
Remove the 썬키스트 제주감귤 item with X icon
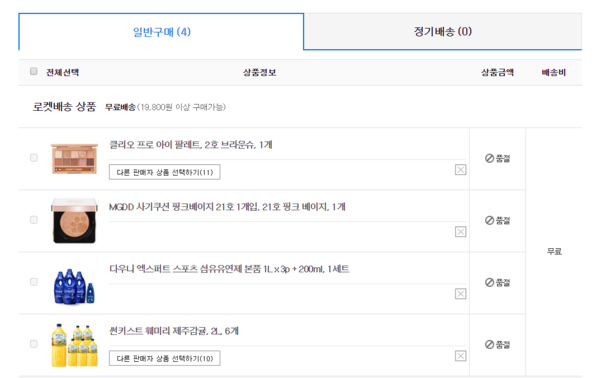(460, 356)
